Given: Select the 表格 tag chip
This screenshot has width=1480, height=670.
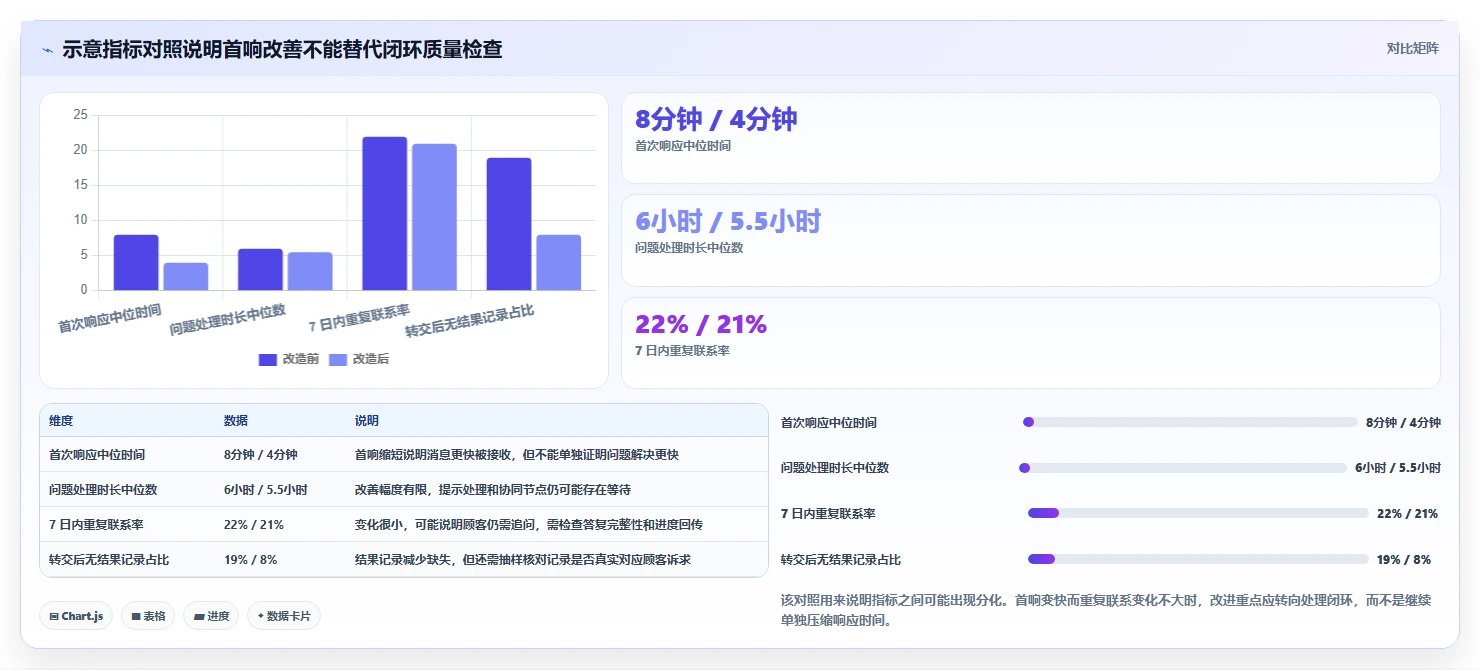Looking at the screenshot, I should [148, 616].
